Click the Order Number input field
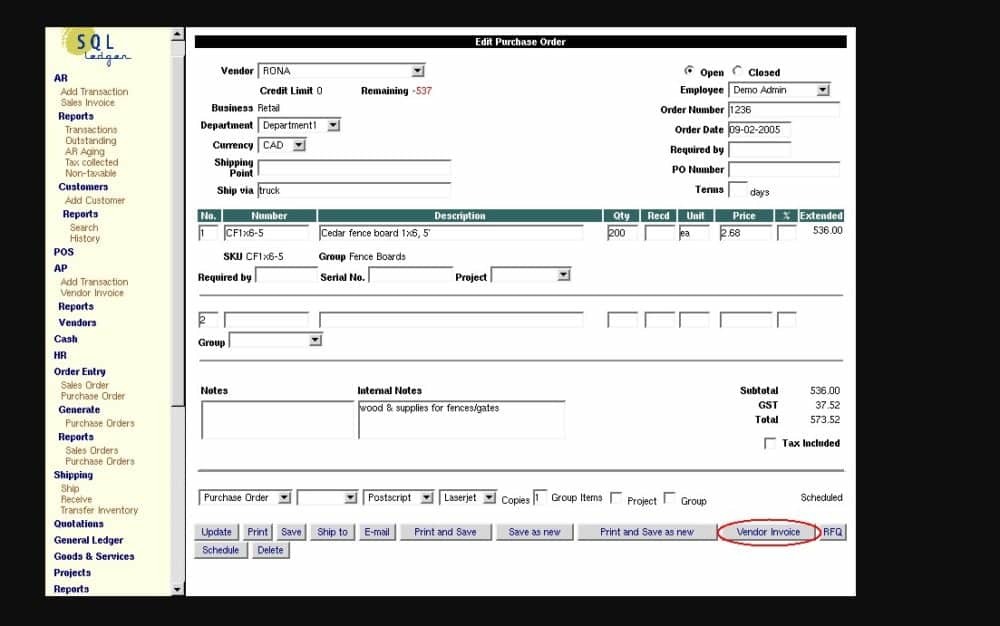 (x=783, y=110)
